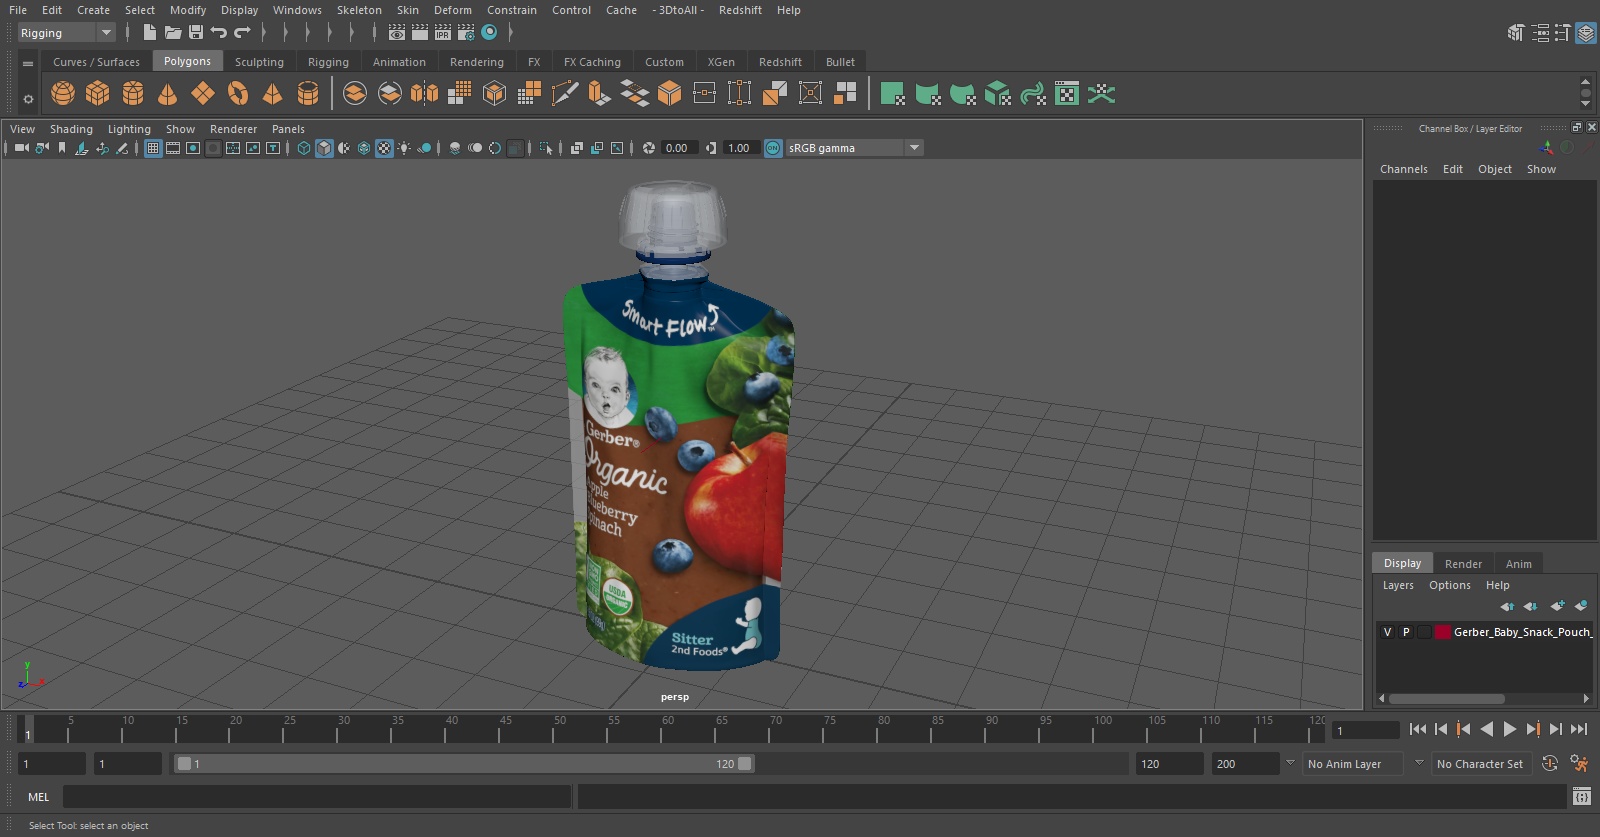This screenshot has height=837, width=1600.
Task: Open the Deform menu
Action: [452, 10]
